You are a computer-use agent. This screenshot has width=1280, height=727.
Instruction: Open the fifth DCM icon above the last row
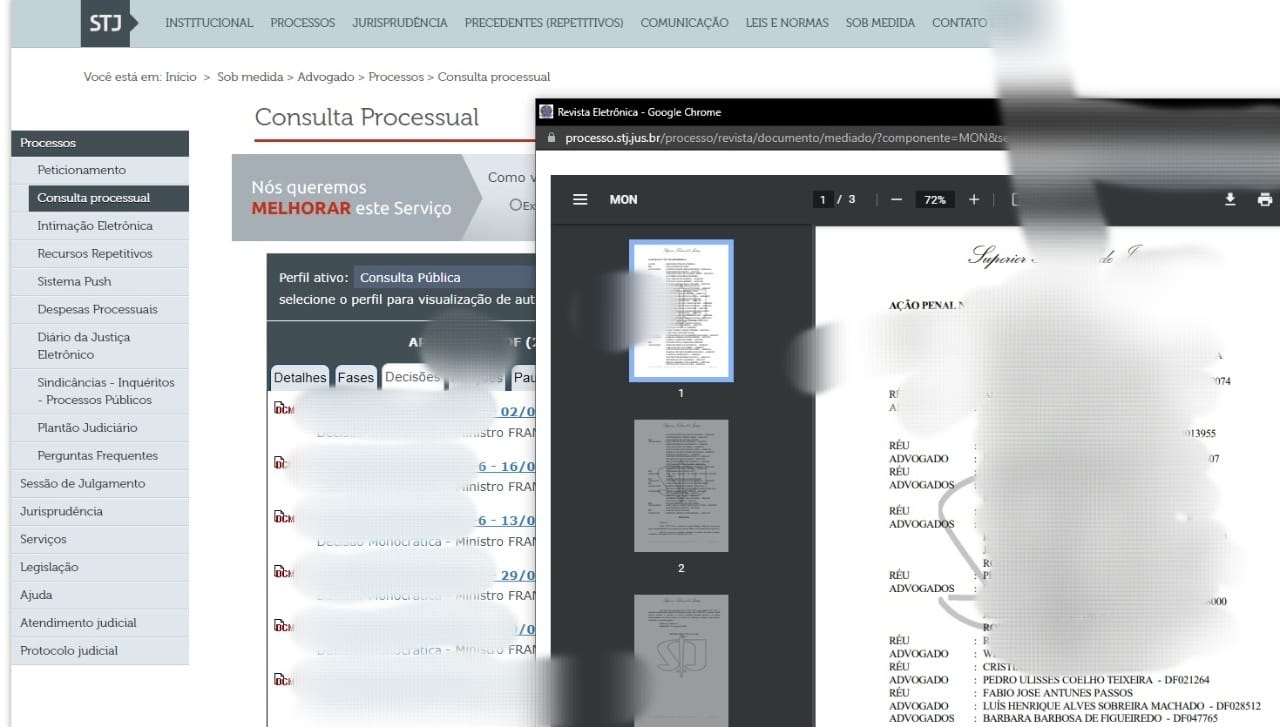284,626
